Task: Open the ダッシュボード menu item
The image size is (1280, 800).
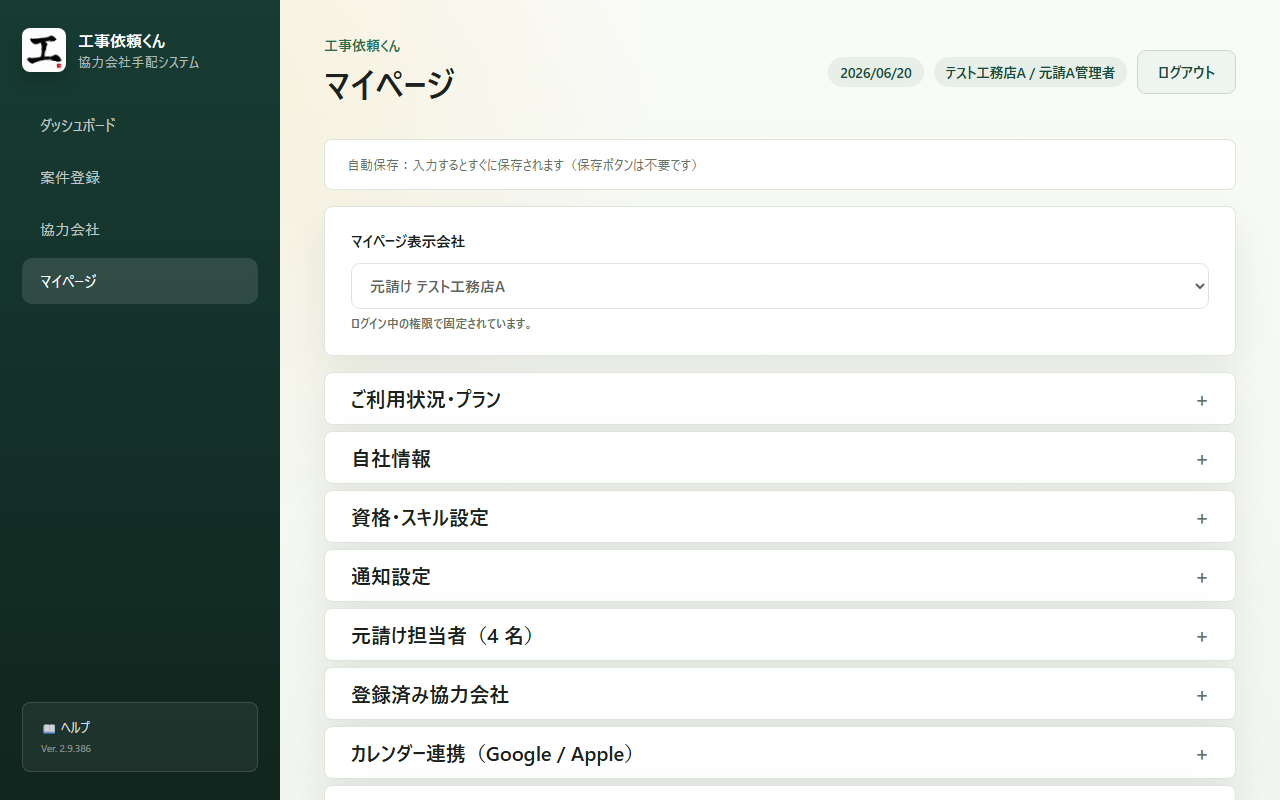Action: 140,125
